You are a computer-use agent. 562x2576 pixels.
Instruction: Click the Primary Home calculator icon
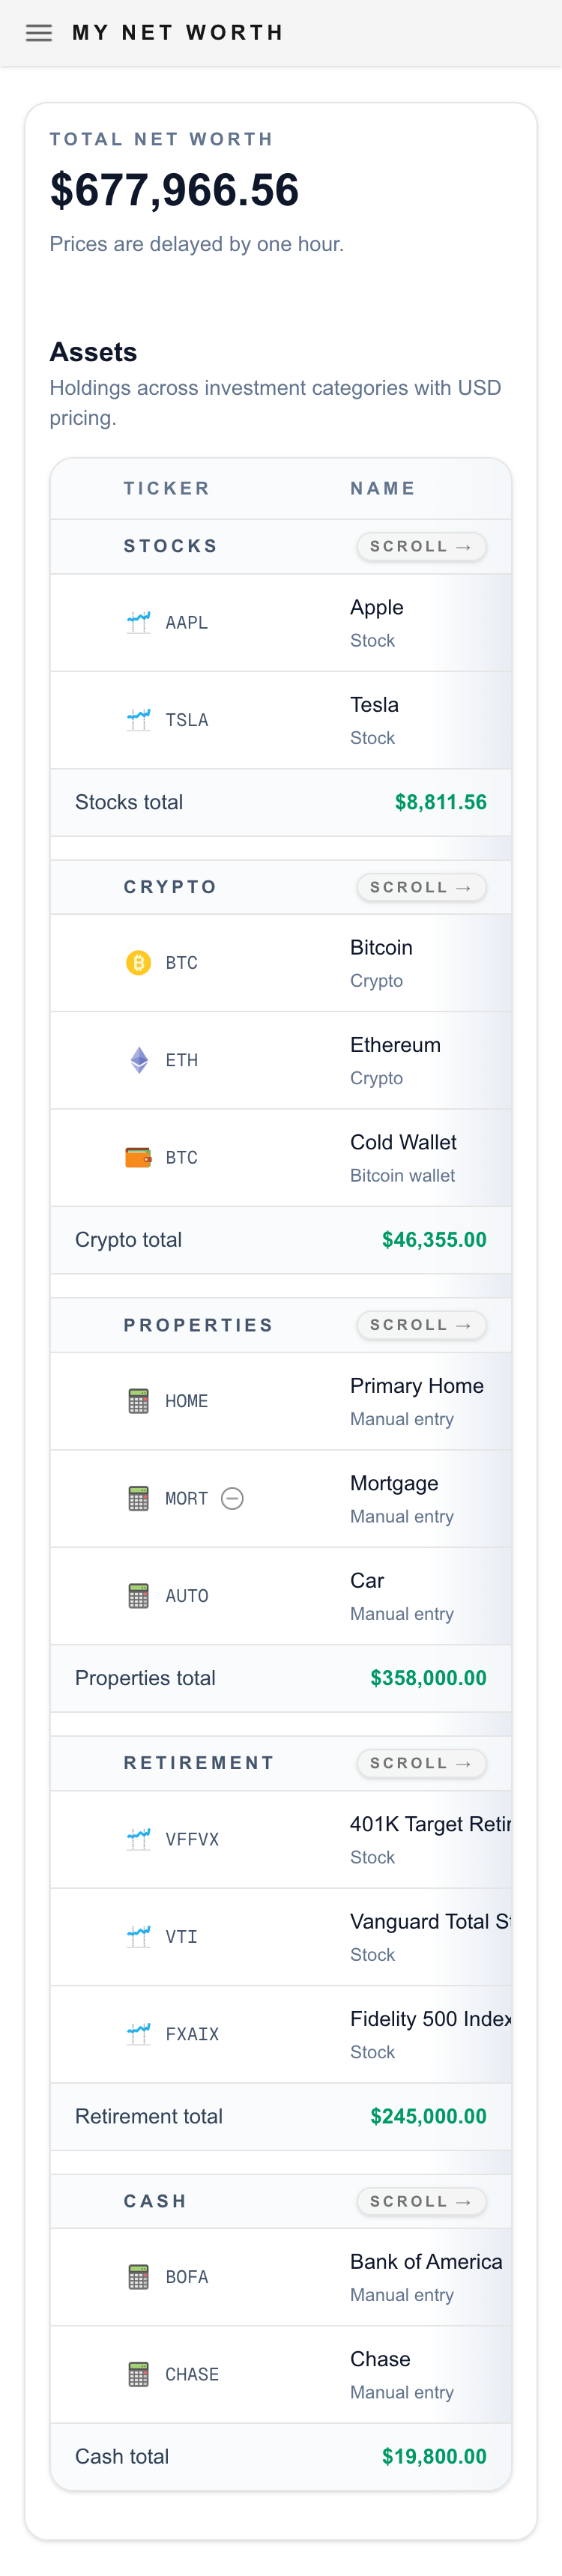tap(138, 1400)
